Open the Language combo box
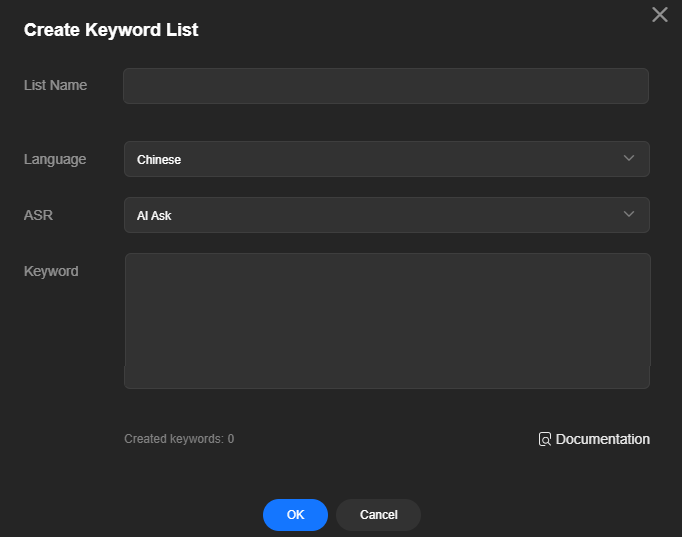The image size is (682, 537). point(387,159)
